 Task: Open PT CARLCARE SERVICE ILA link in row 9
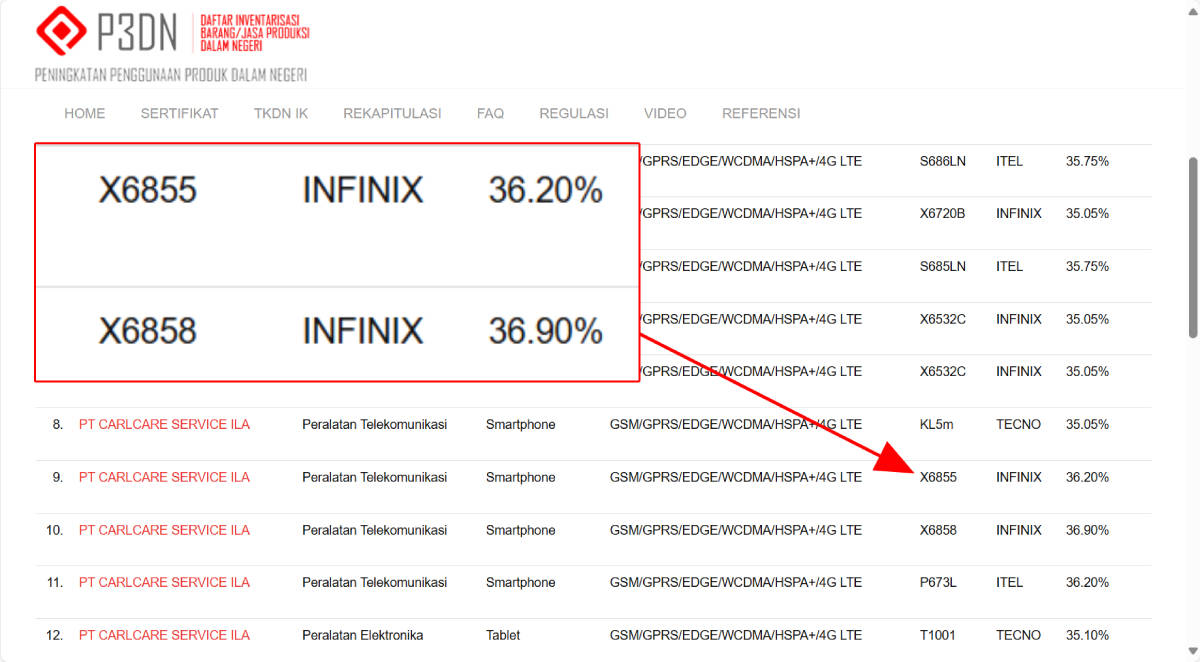click(x=164, y=477)
